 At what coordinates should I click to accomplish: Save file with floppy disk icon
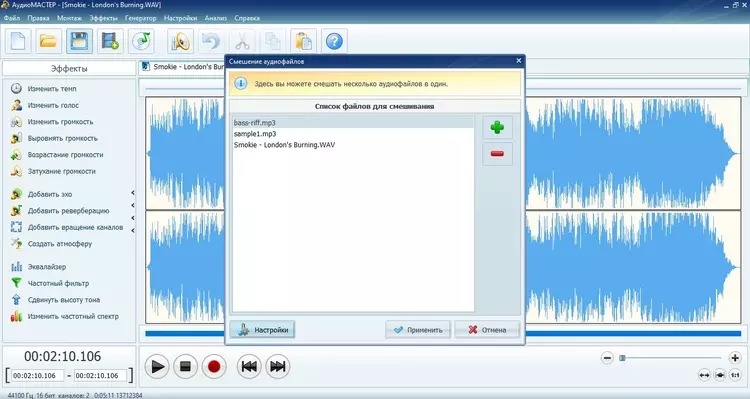tap(79, 41)
